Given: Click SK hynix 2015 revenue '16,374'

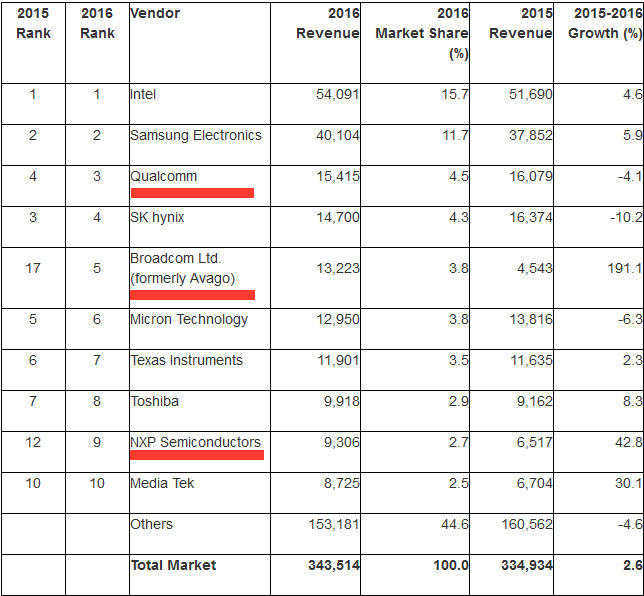Looking at the screenshot, I should (531, 217).
